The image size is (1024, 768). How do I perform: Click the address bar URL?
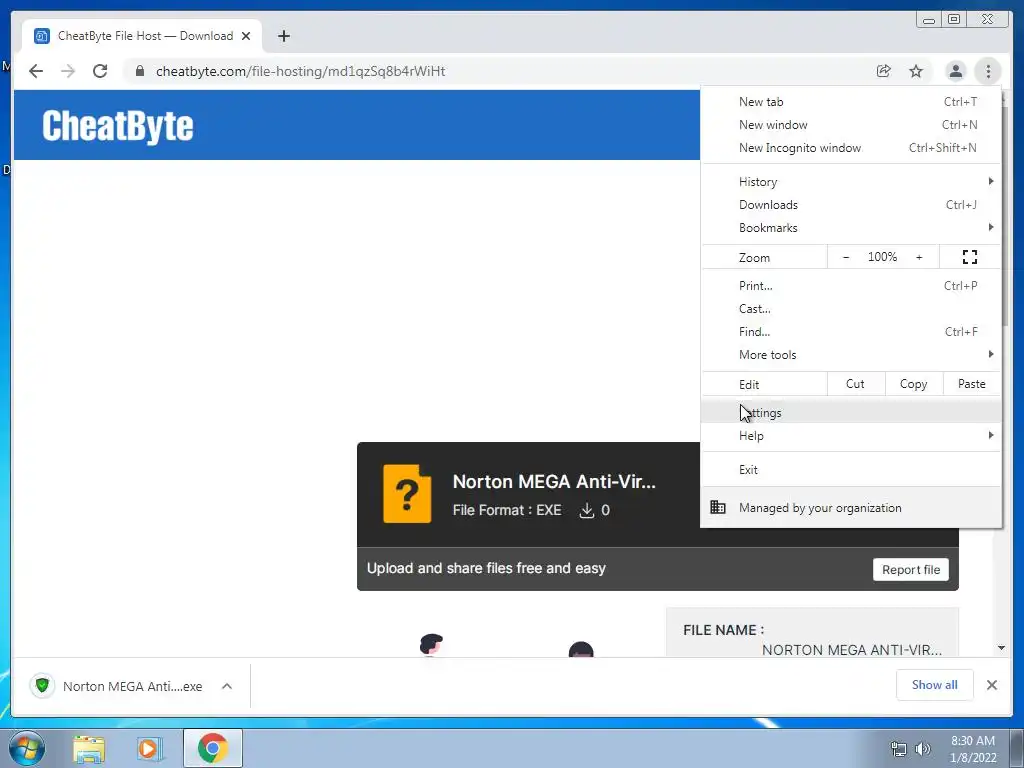click(300, 71)
